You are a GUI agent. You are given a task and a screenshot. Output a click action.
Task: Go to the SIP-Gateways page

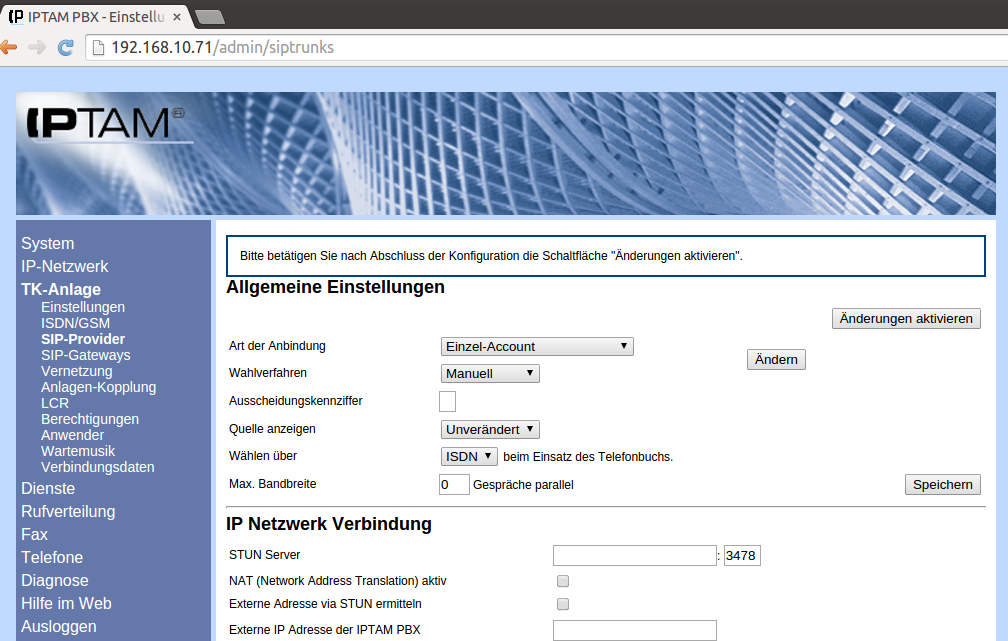tap(85, 355)
